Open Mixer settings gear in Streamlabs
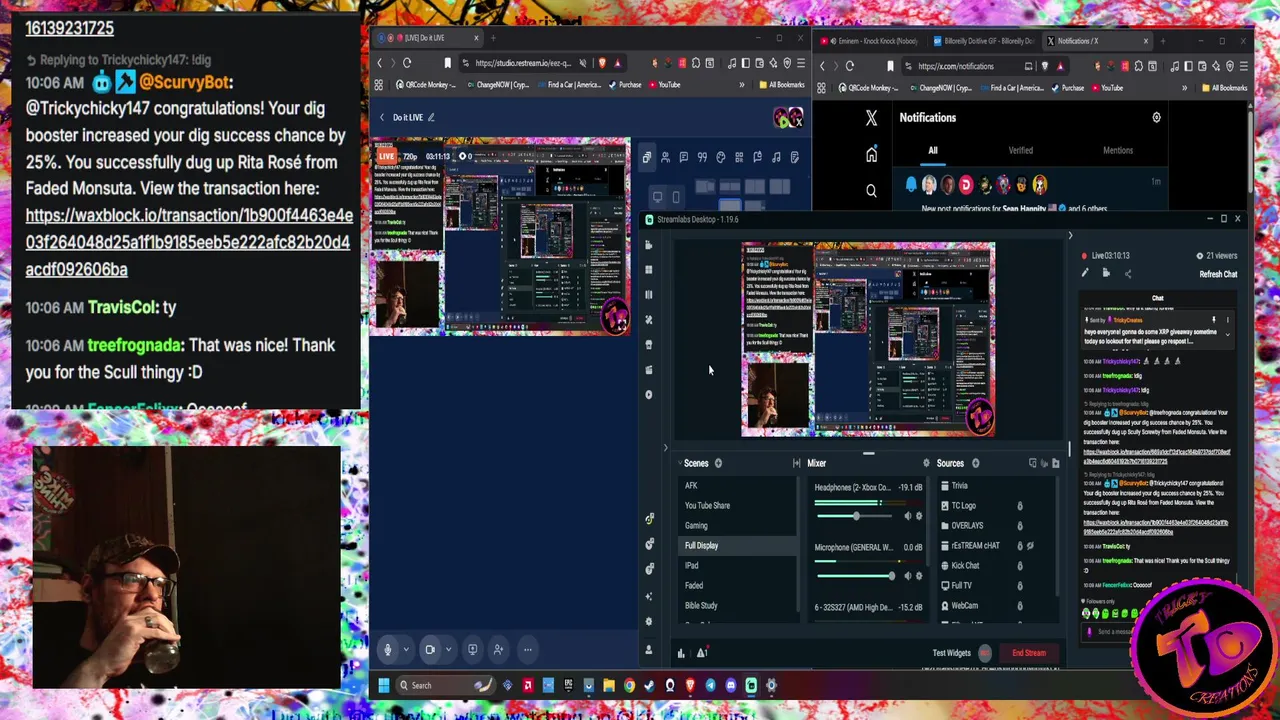1280x720 pixels. [x=926, y=463]
